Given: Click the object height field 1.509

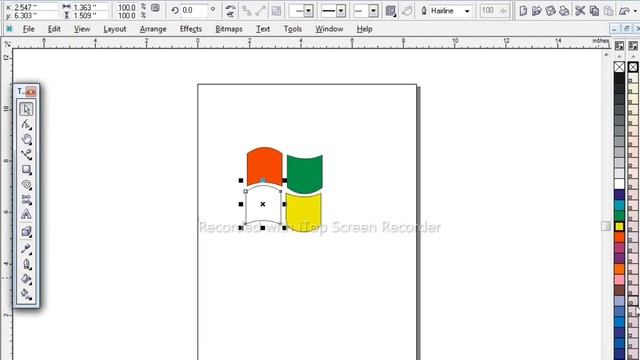Looking at the screenshot, I should pyautogui.click(x=90, y=16).
